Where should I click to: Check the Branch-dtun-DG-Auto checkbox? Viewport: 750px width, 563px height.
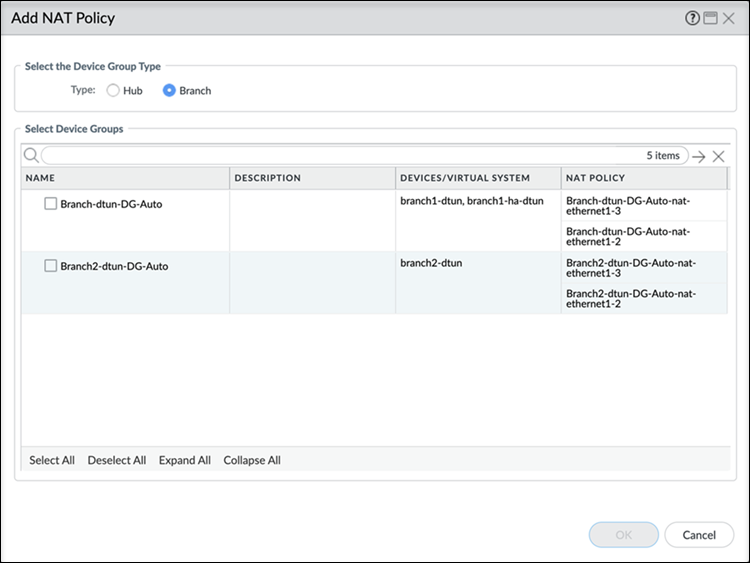(51, 204)
